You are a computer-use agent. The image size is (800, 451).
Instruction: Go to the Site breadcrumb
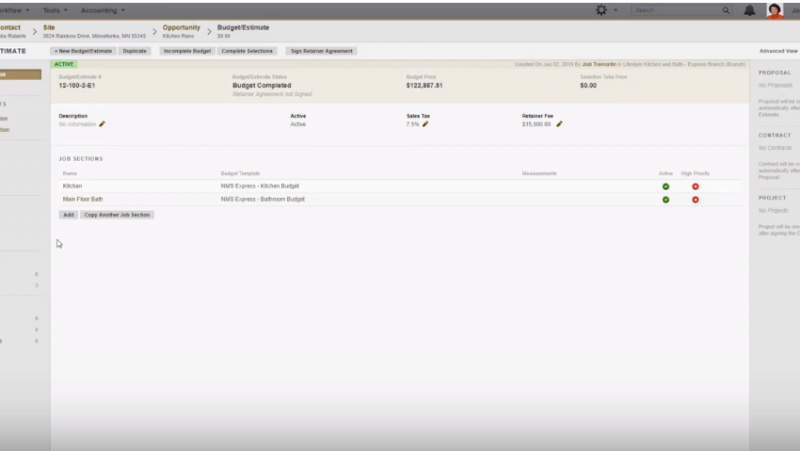[x=50, y=28]
